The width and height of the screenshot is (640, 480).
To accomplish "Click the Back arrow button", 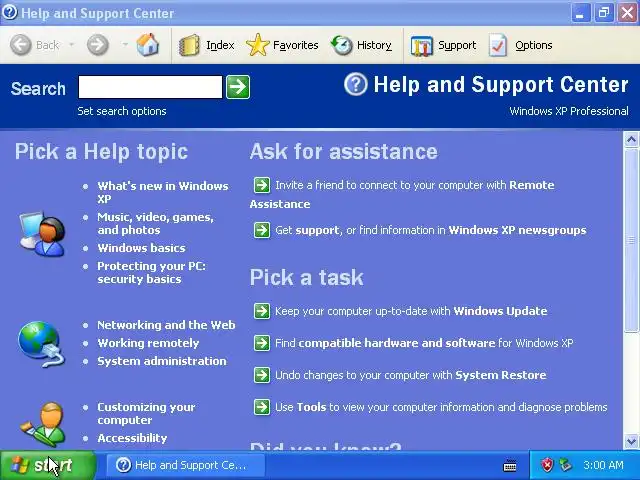I will pos(20,44).
